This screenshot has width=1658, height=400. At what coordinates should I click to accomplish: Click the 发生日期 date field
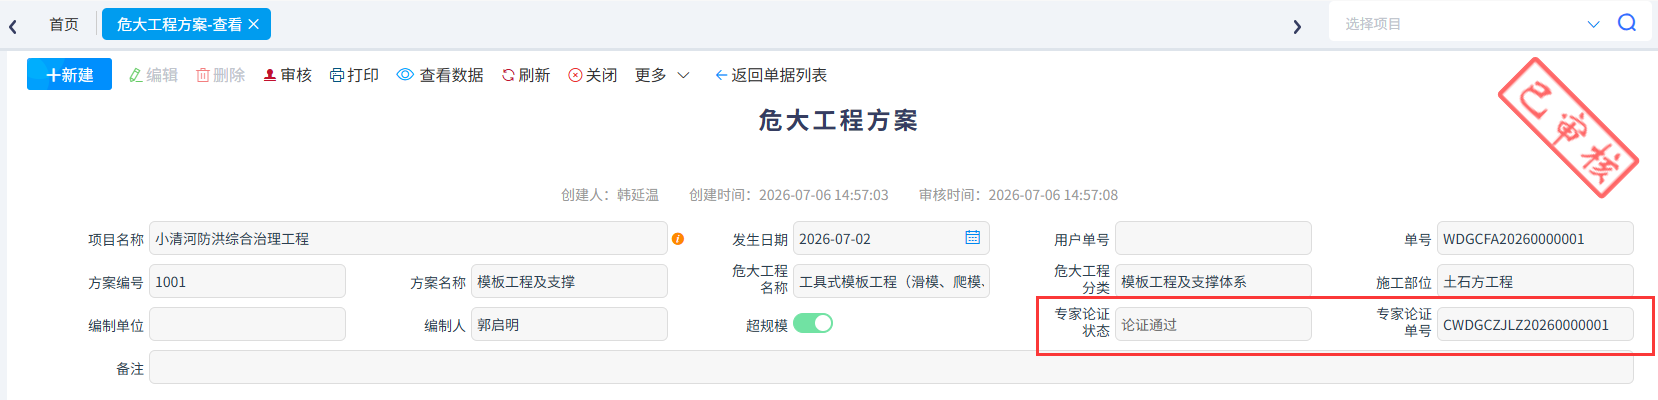[x=891, y=238]
